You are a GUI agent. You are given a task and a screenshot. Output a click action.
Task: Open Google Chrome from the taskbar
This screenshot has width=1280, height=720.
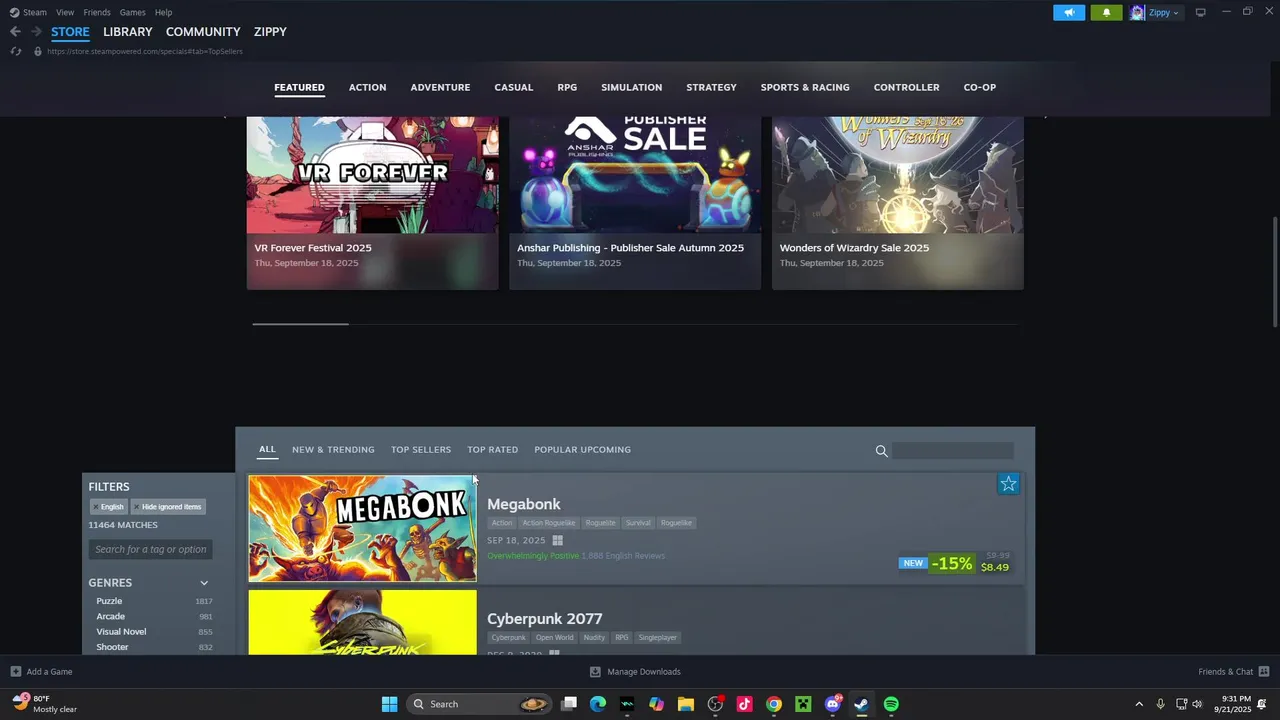click(x=774, y=704)
